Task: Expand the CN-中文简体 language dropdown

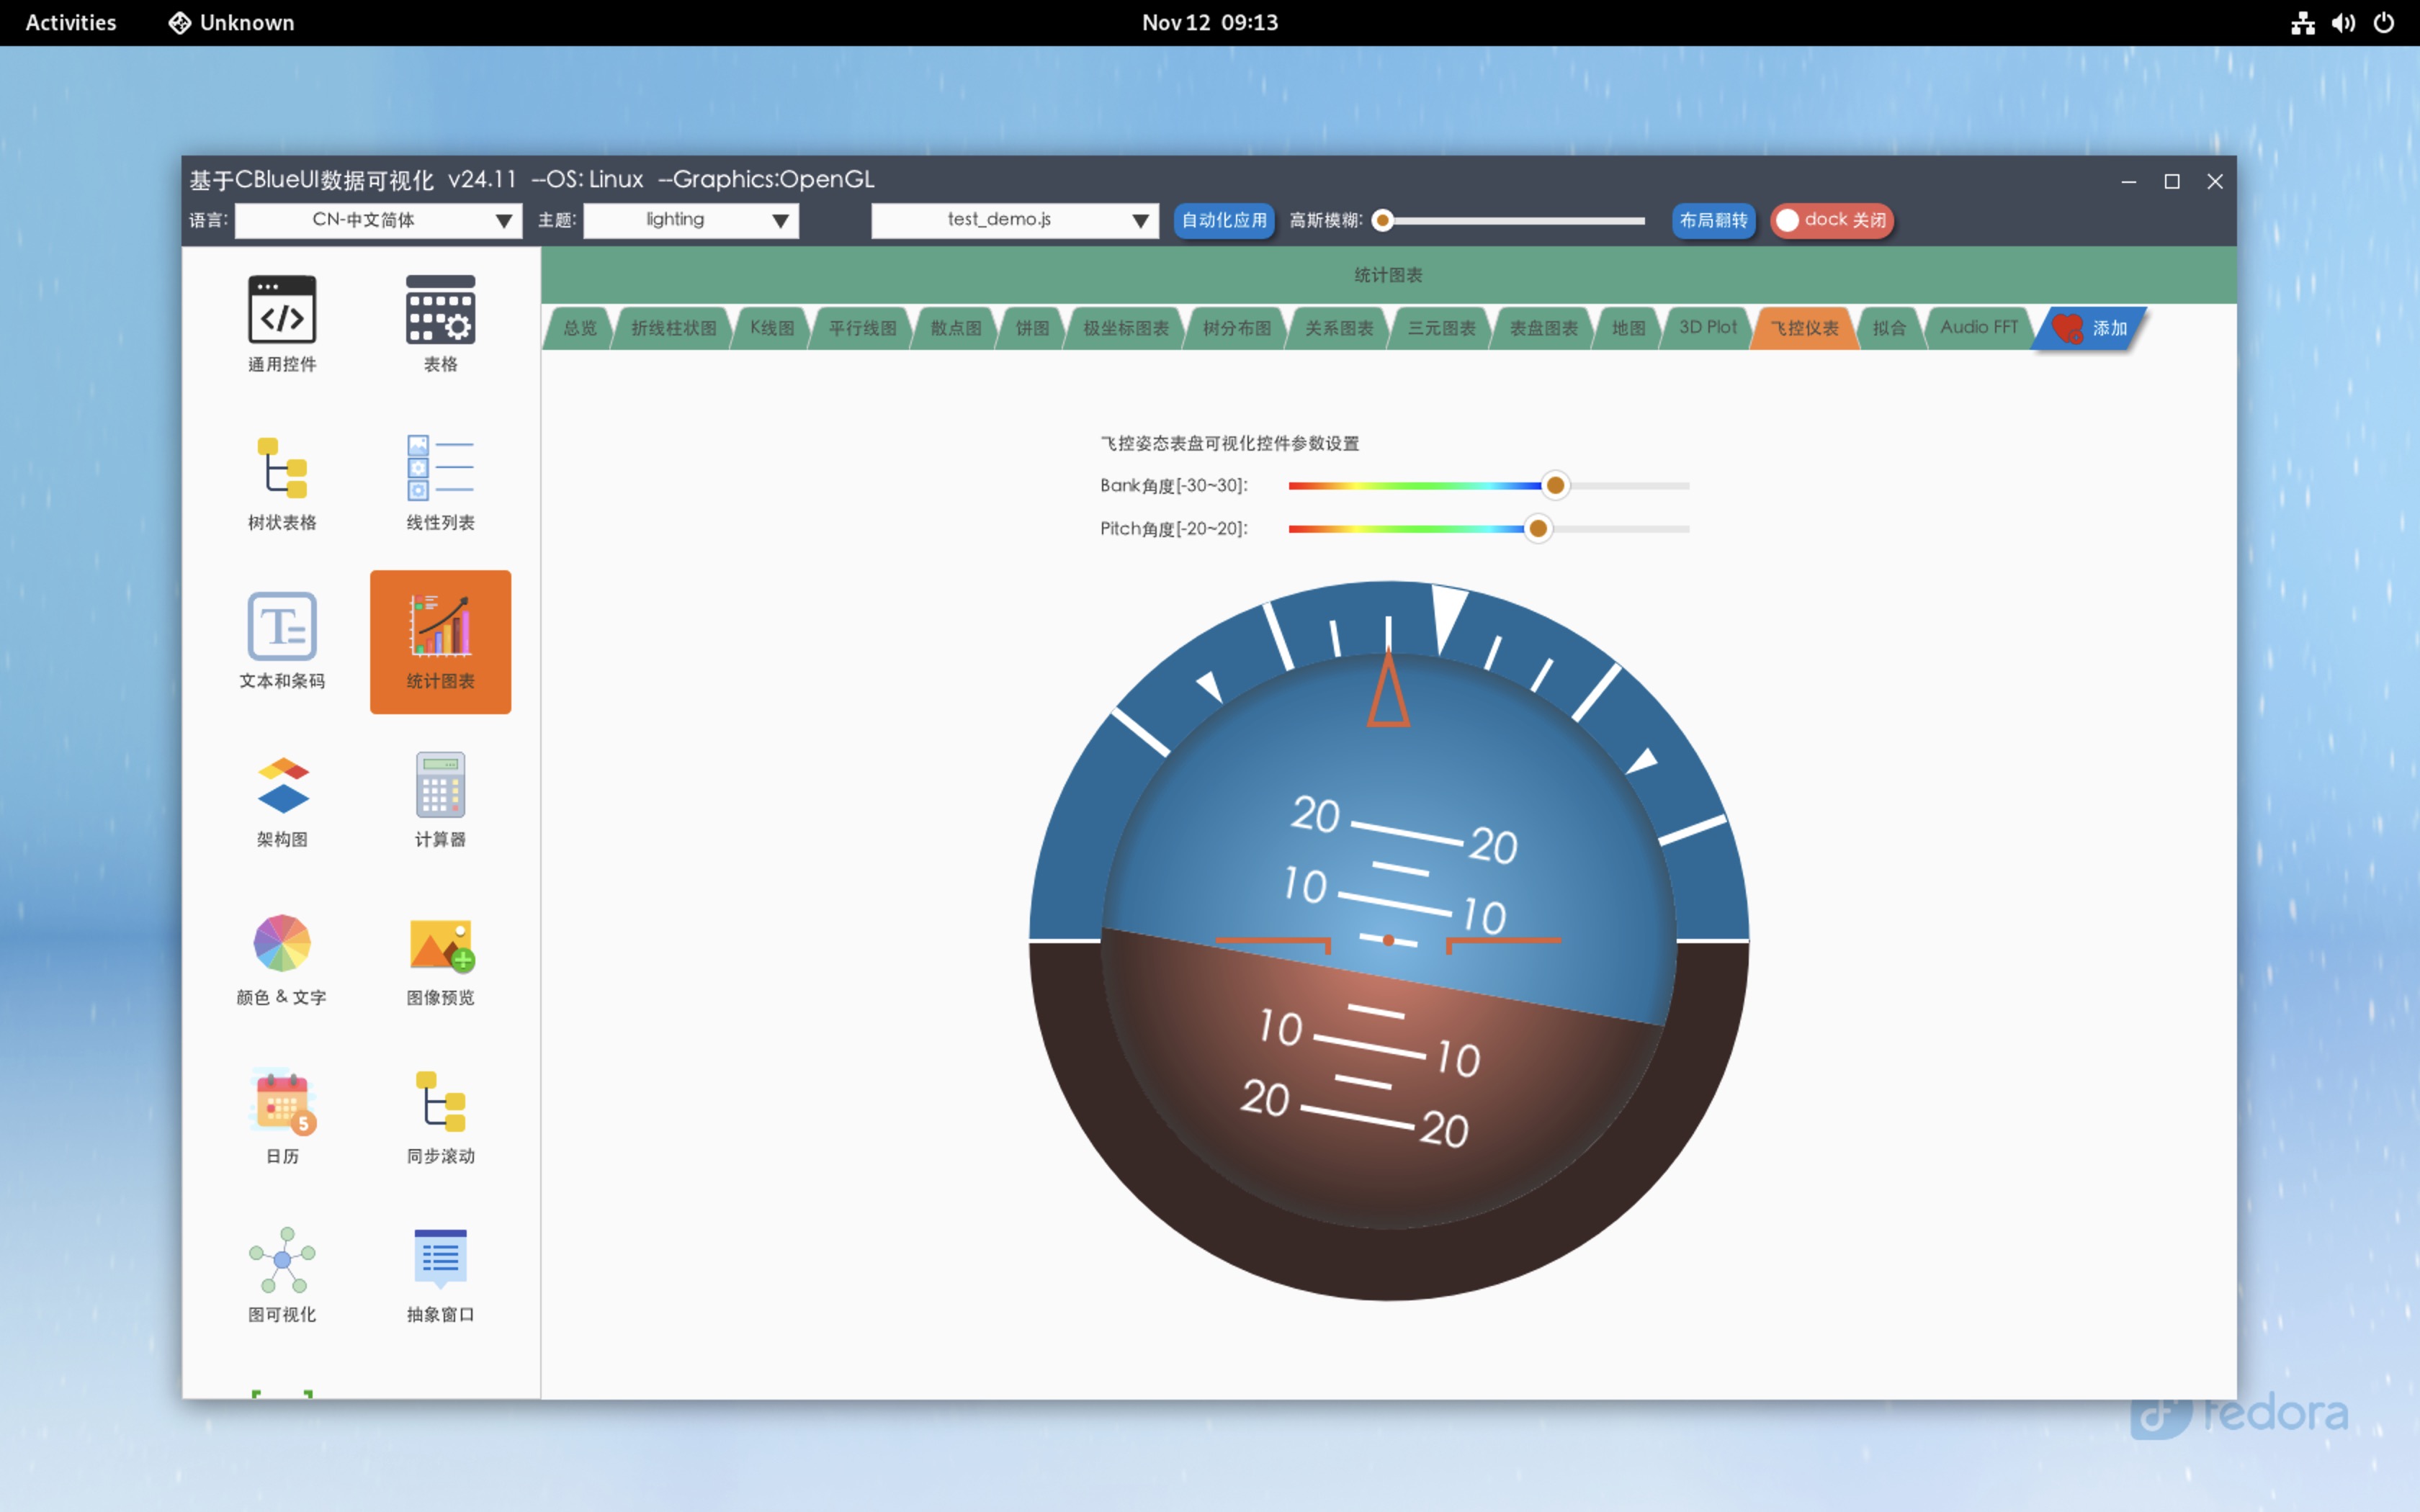Action: tap(378, 220)
